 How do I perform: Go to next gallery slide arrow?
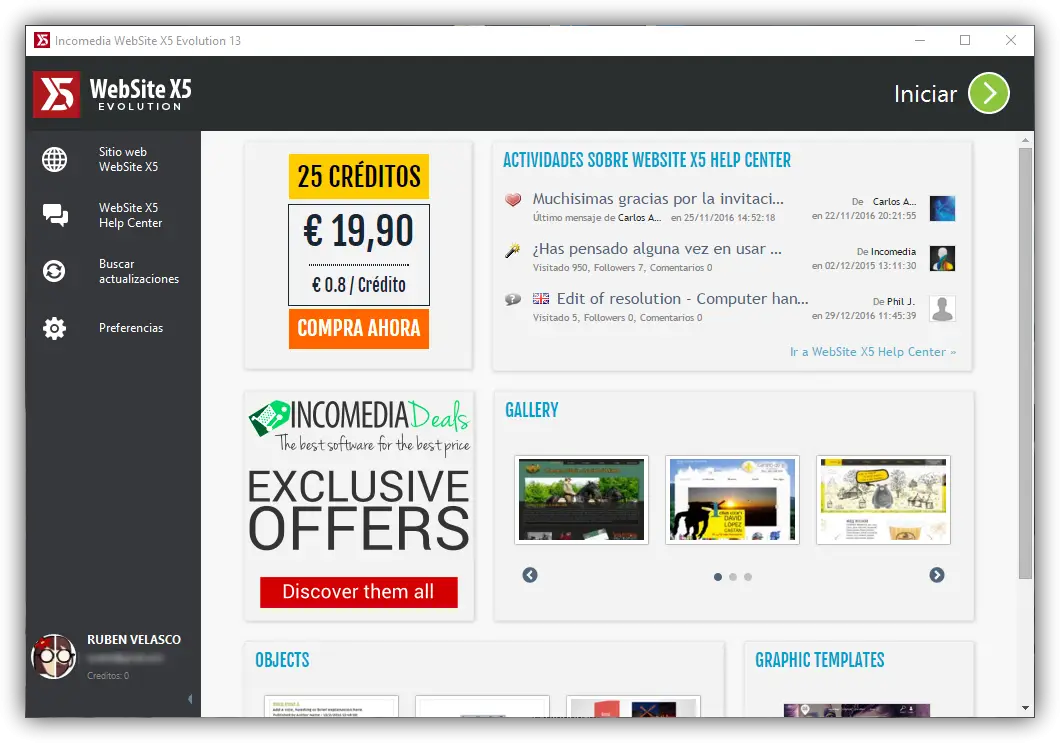click(937, 575)
